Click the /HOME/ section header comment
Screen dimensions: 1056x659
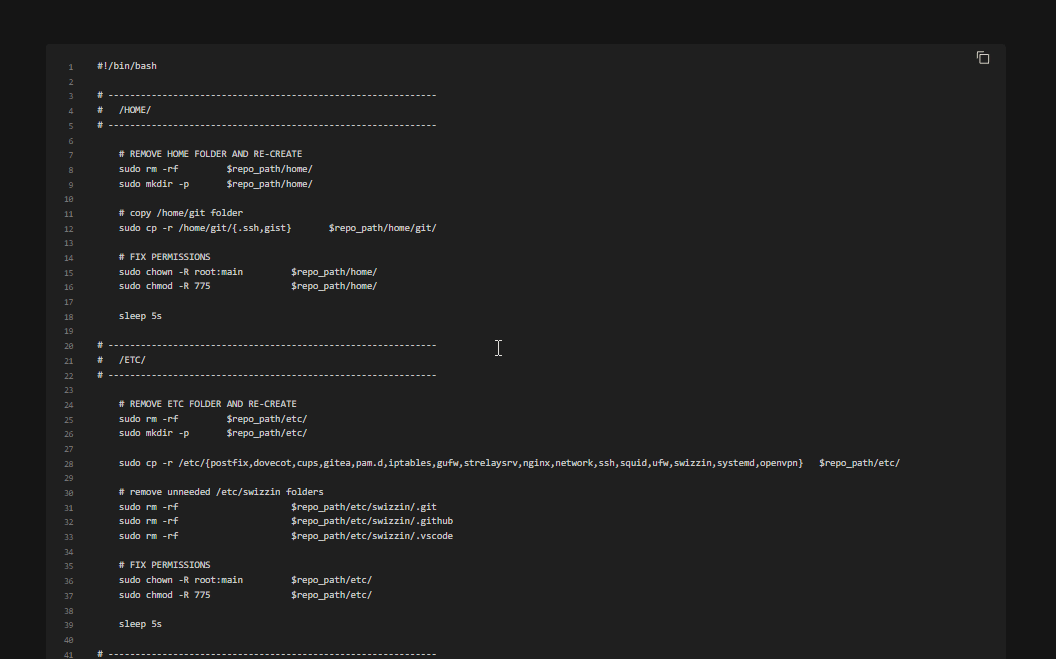(x=134, y=109)
